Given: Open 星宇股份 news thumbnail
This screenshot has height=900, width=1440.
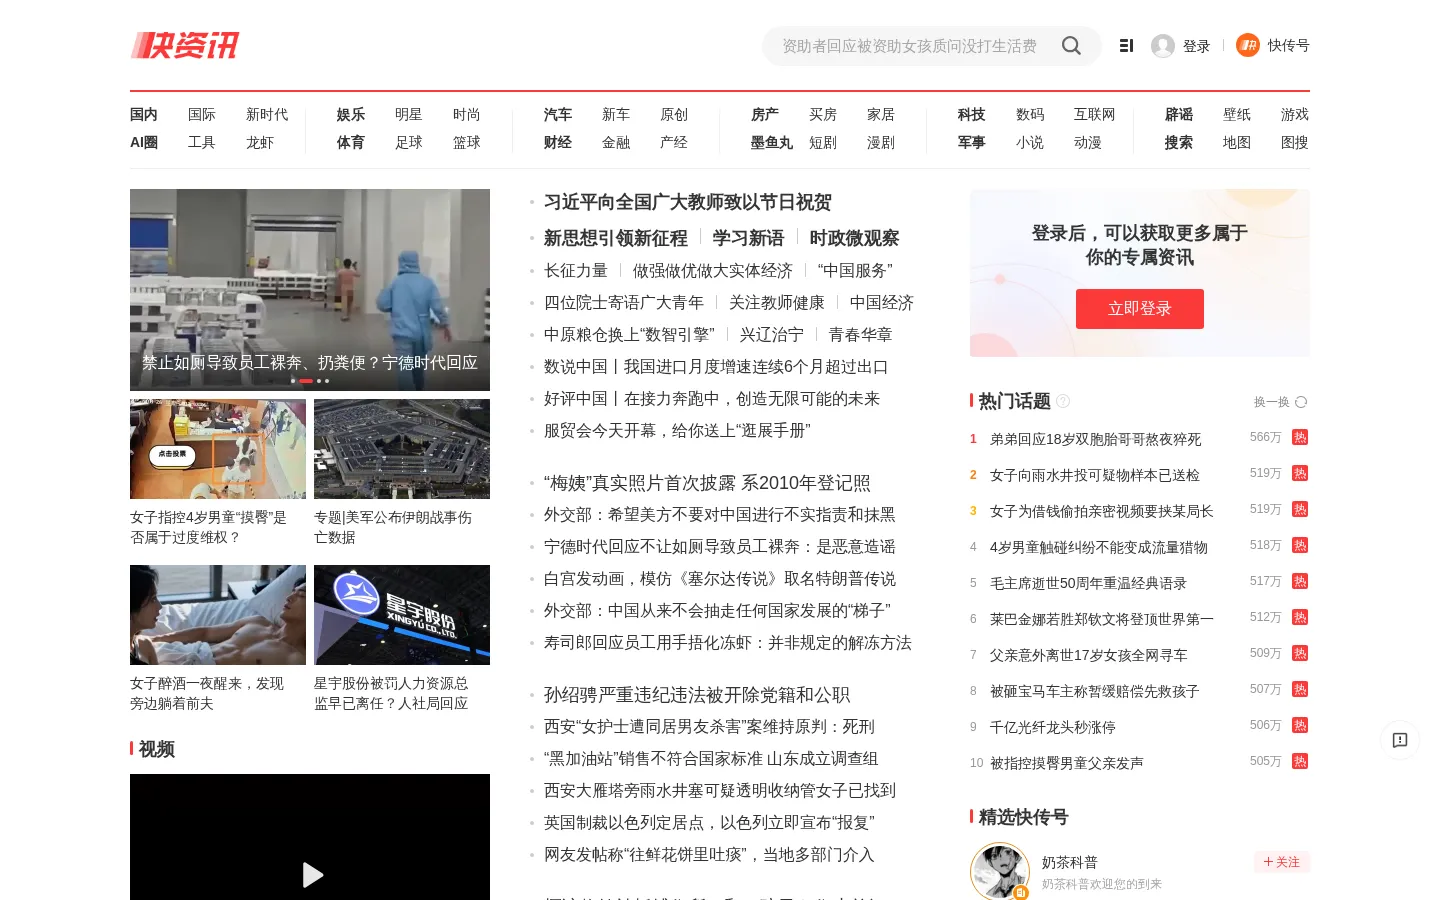Looking at the screenshot, I should tap(402, 615).
